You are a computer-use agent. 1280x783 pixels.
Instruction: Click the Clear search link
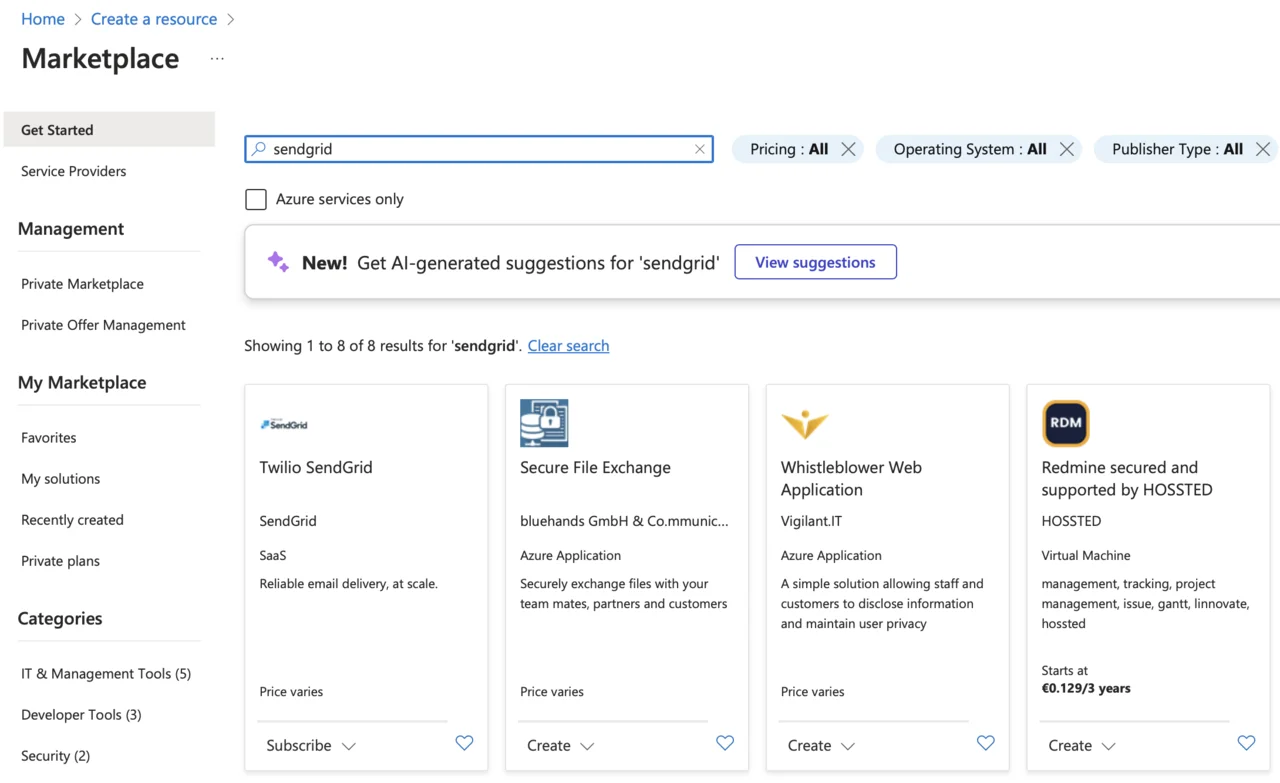(x=568, y=346)
